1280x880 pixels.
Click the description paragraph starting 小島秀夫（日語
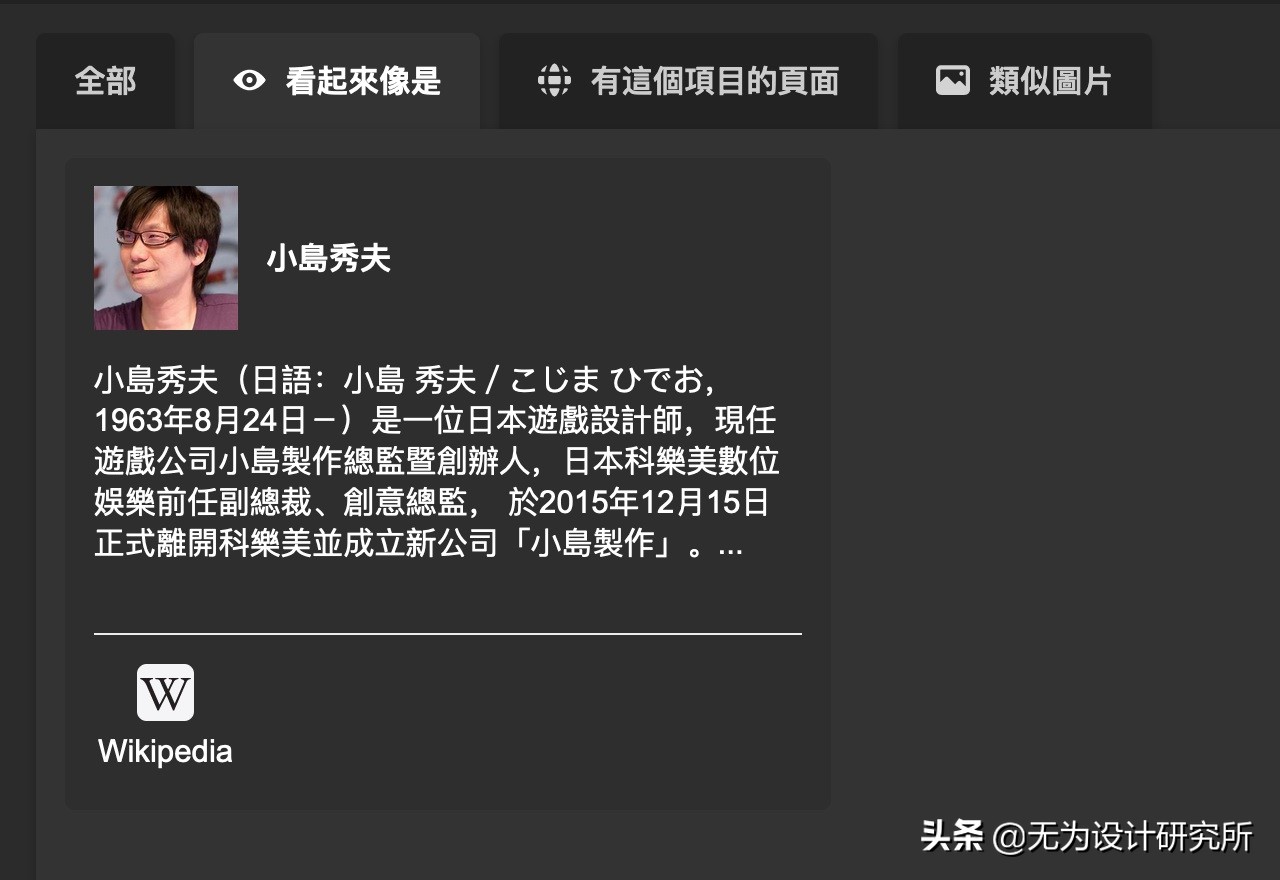point(437,463)
